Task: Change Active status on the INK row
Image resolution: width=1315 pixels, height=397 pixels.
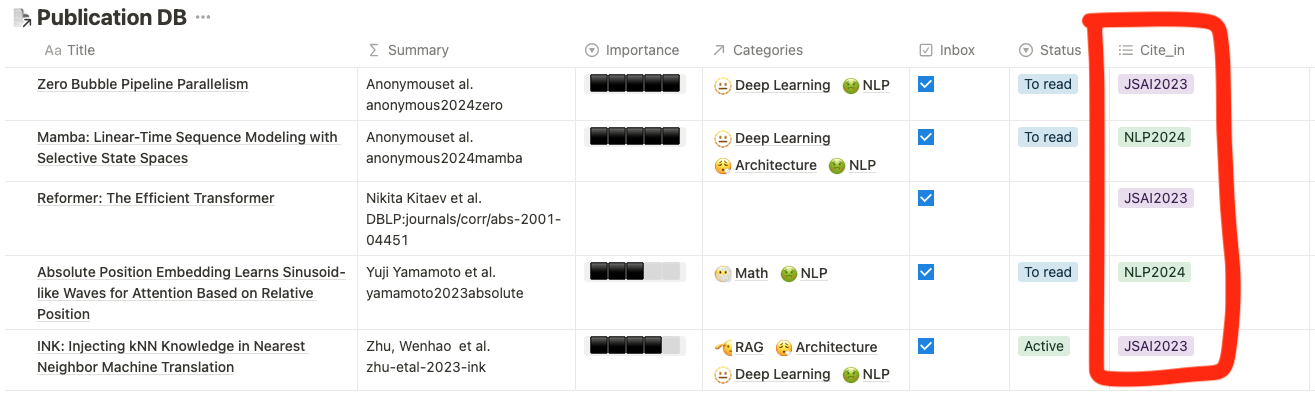Action: [x=1044, y=346]
